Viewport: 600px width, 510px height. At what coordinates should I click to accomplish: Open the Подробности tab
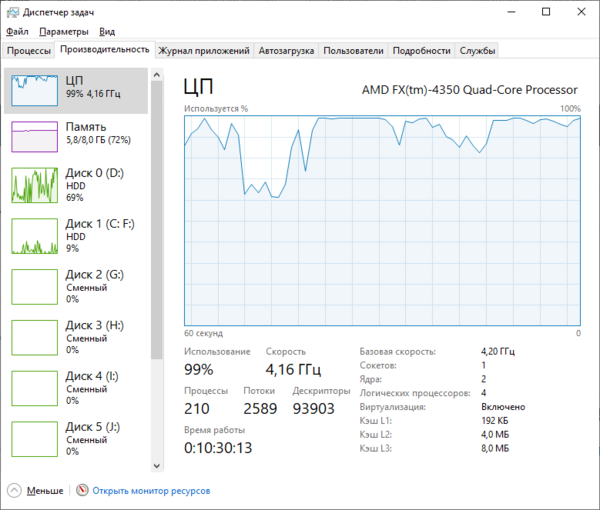click(x=421, y=51)
